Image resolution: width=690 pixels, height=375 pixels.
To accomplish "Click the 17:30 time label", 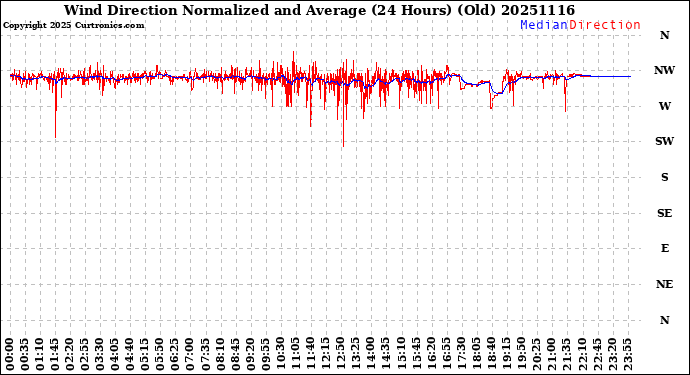I will coord(462,354).
